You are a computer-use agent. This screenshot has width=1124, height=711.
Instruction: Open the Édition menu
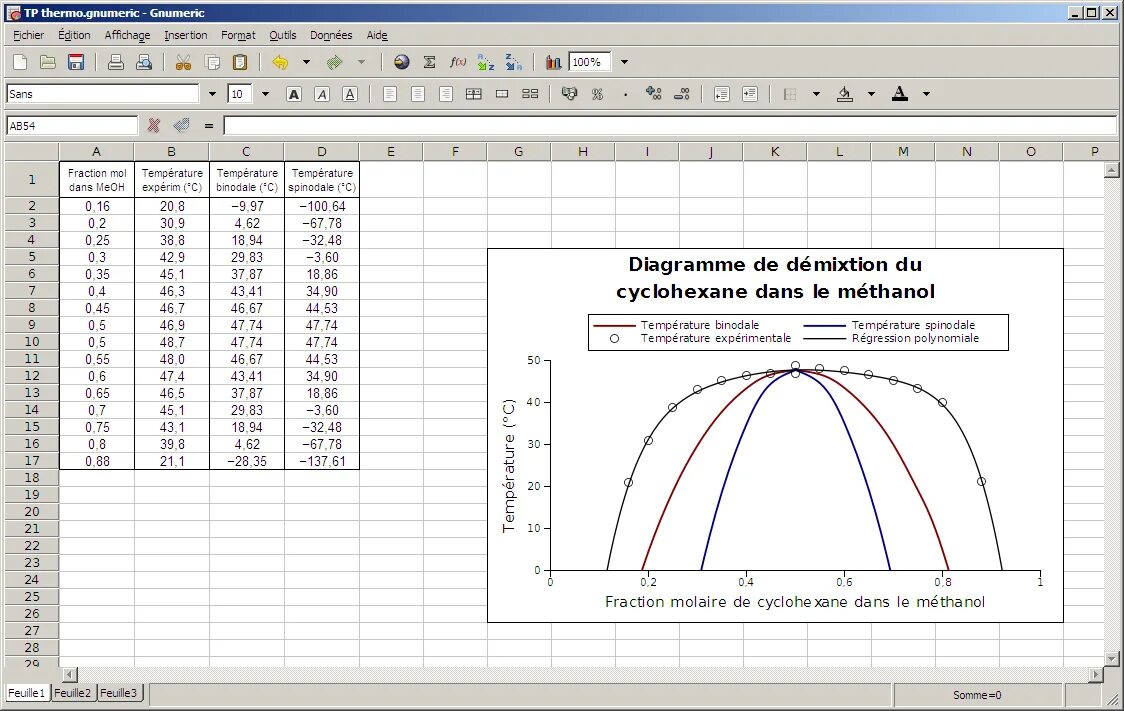click(x=75, y=35)
